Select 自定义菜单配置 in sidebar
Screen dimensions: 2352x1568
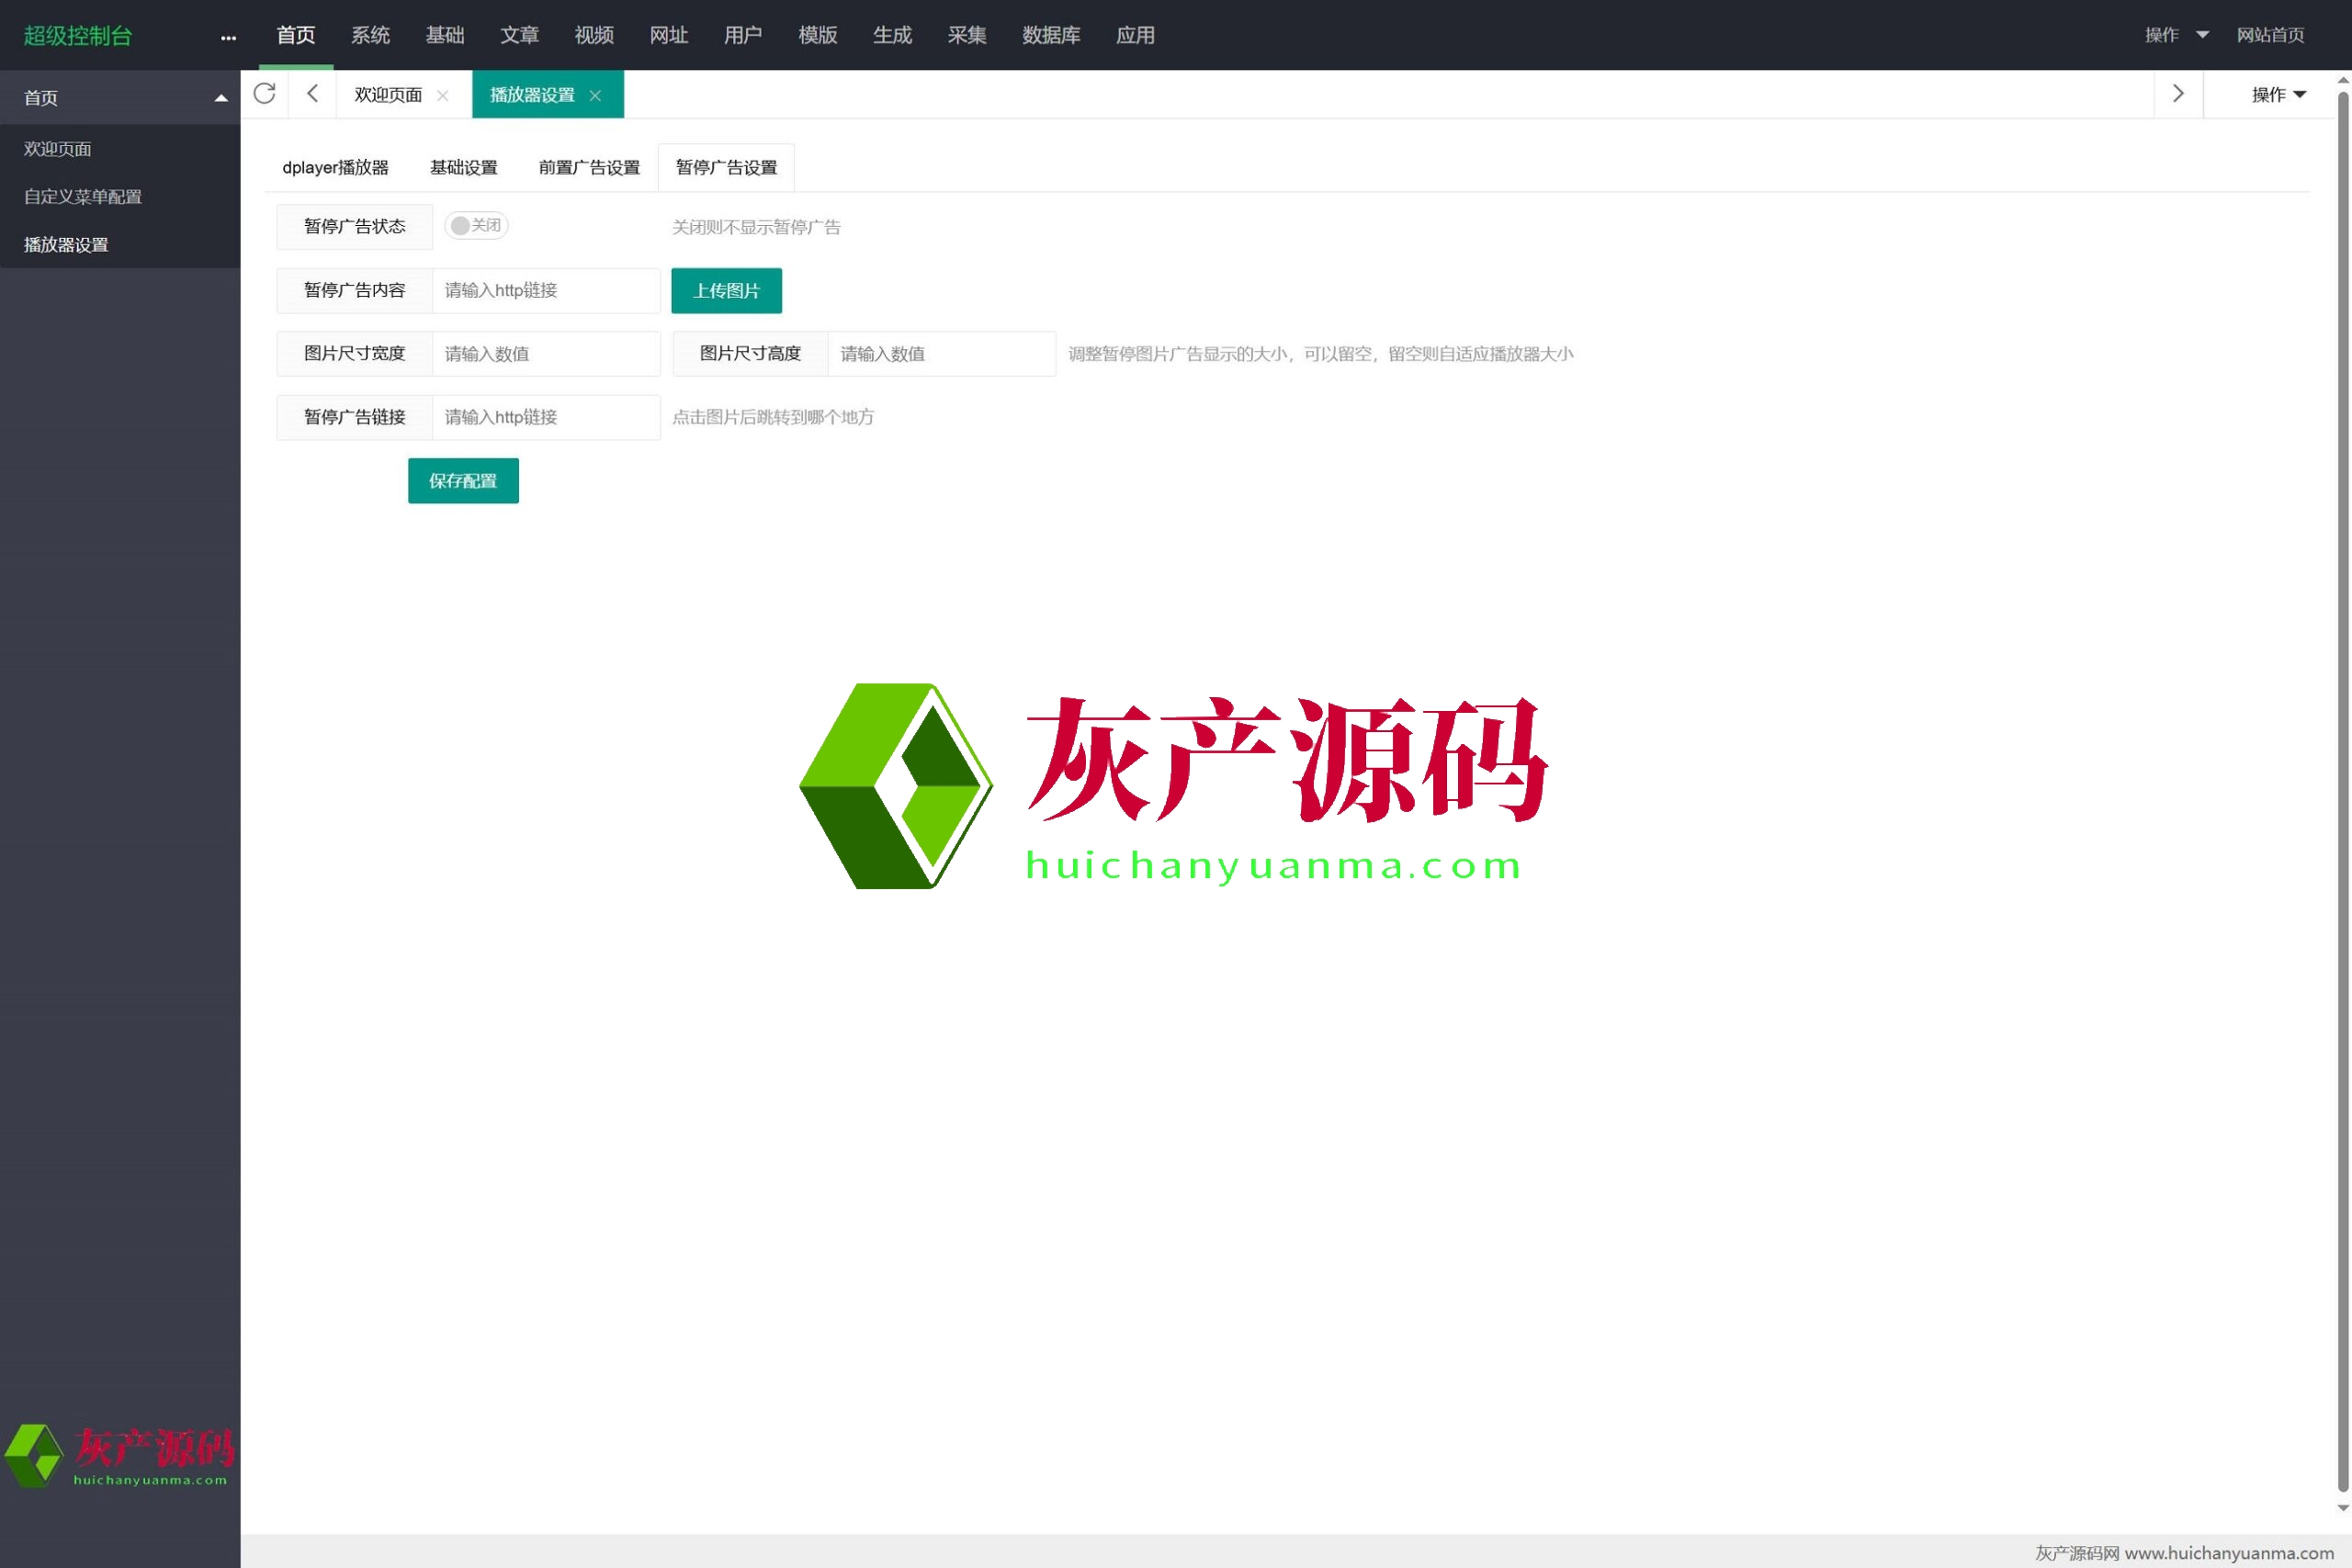pyautogui.click(x=83, y=197)
